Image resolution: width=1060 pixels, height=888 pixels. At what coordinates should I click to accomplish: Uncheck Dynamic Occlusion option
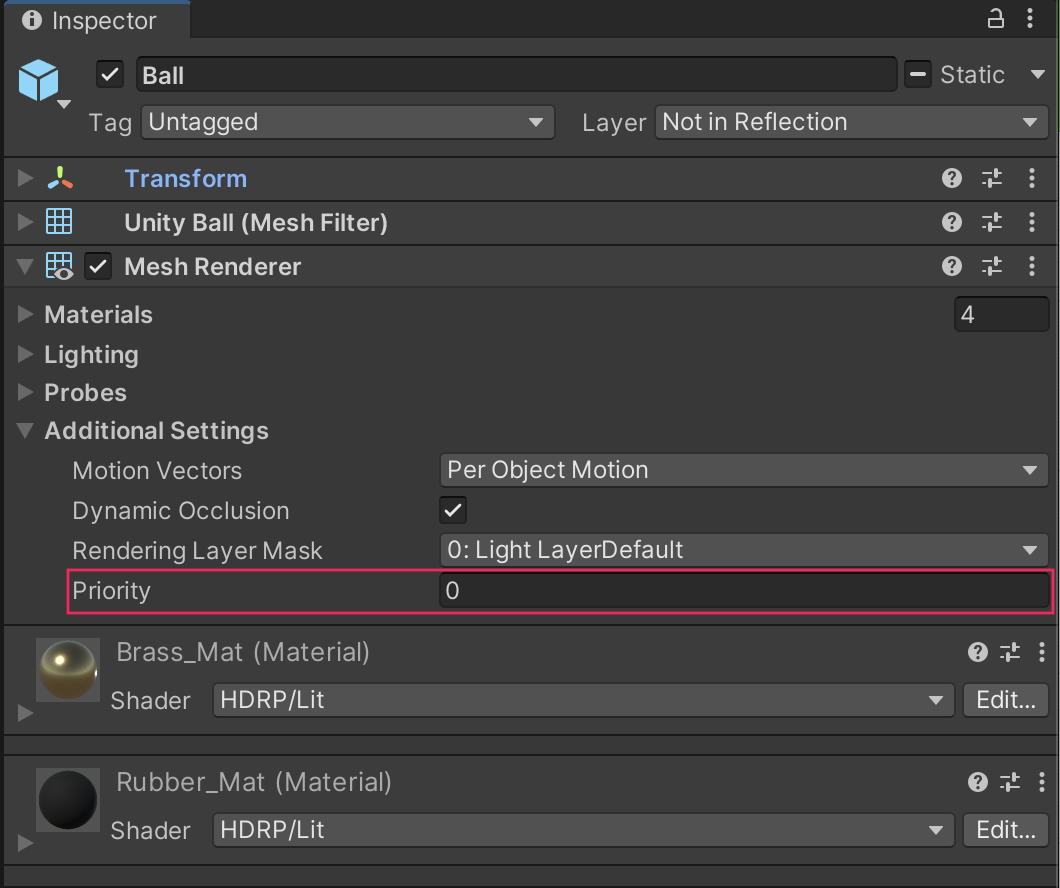[453, 510]
